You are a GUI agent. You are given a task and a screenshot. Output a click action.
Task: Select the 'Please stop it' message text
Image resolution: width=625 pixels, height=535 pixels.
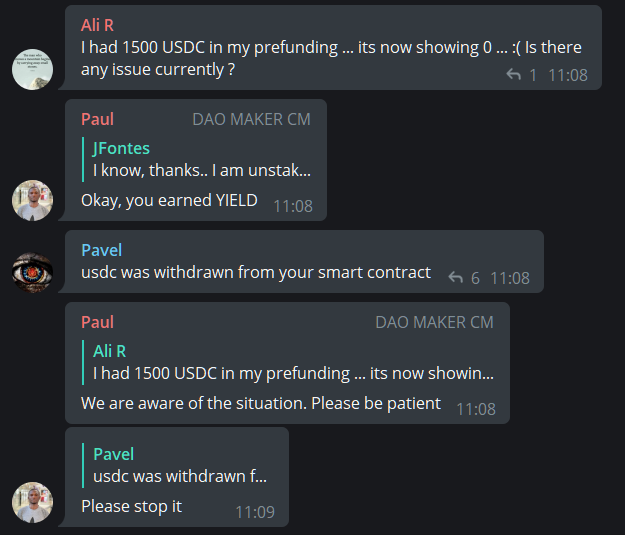(x=132, y=506)
